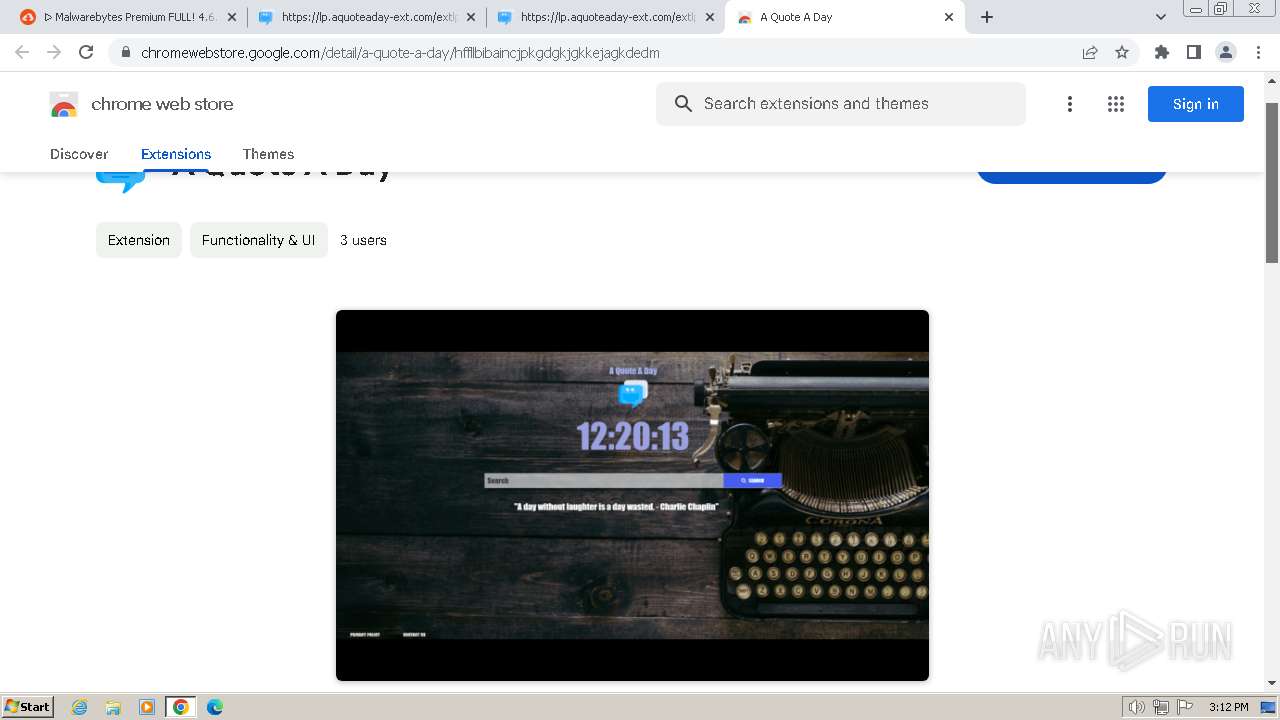Close the A Quote A Day tab
Screen dimensions: 1280x720
pyautogui.click(x=949, y=17)
